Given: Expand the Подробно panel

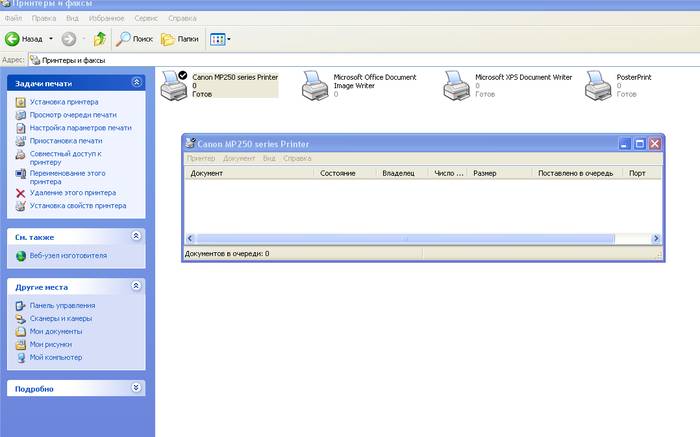Looking at the screenshot, I should 137,388.
